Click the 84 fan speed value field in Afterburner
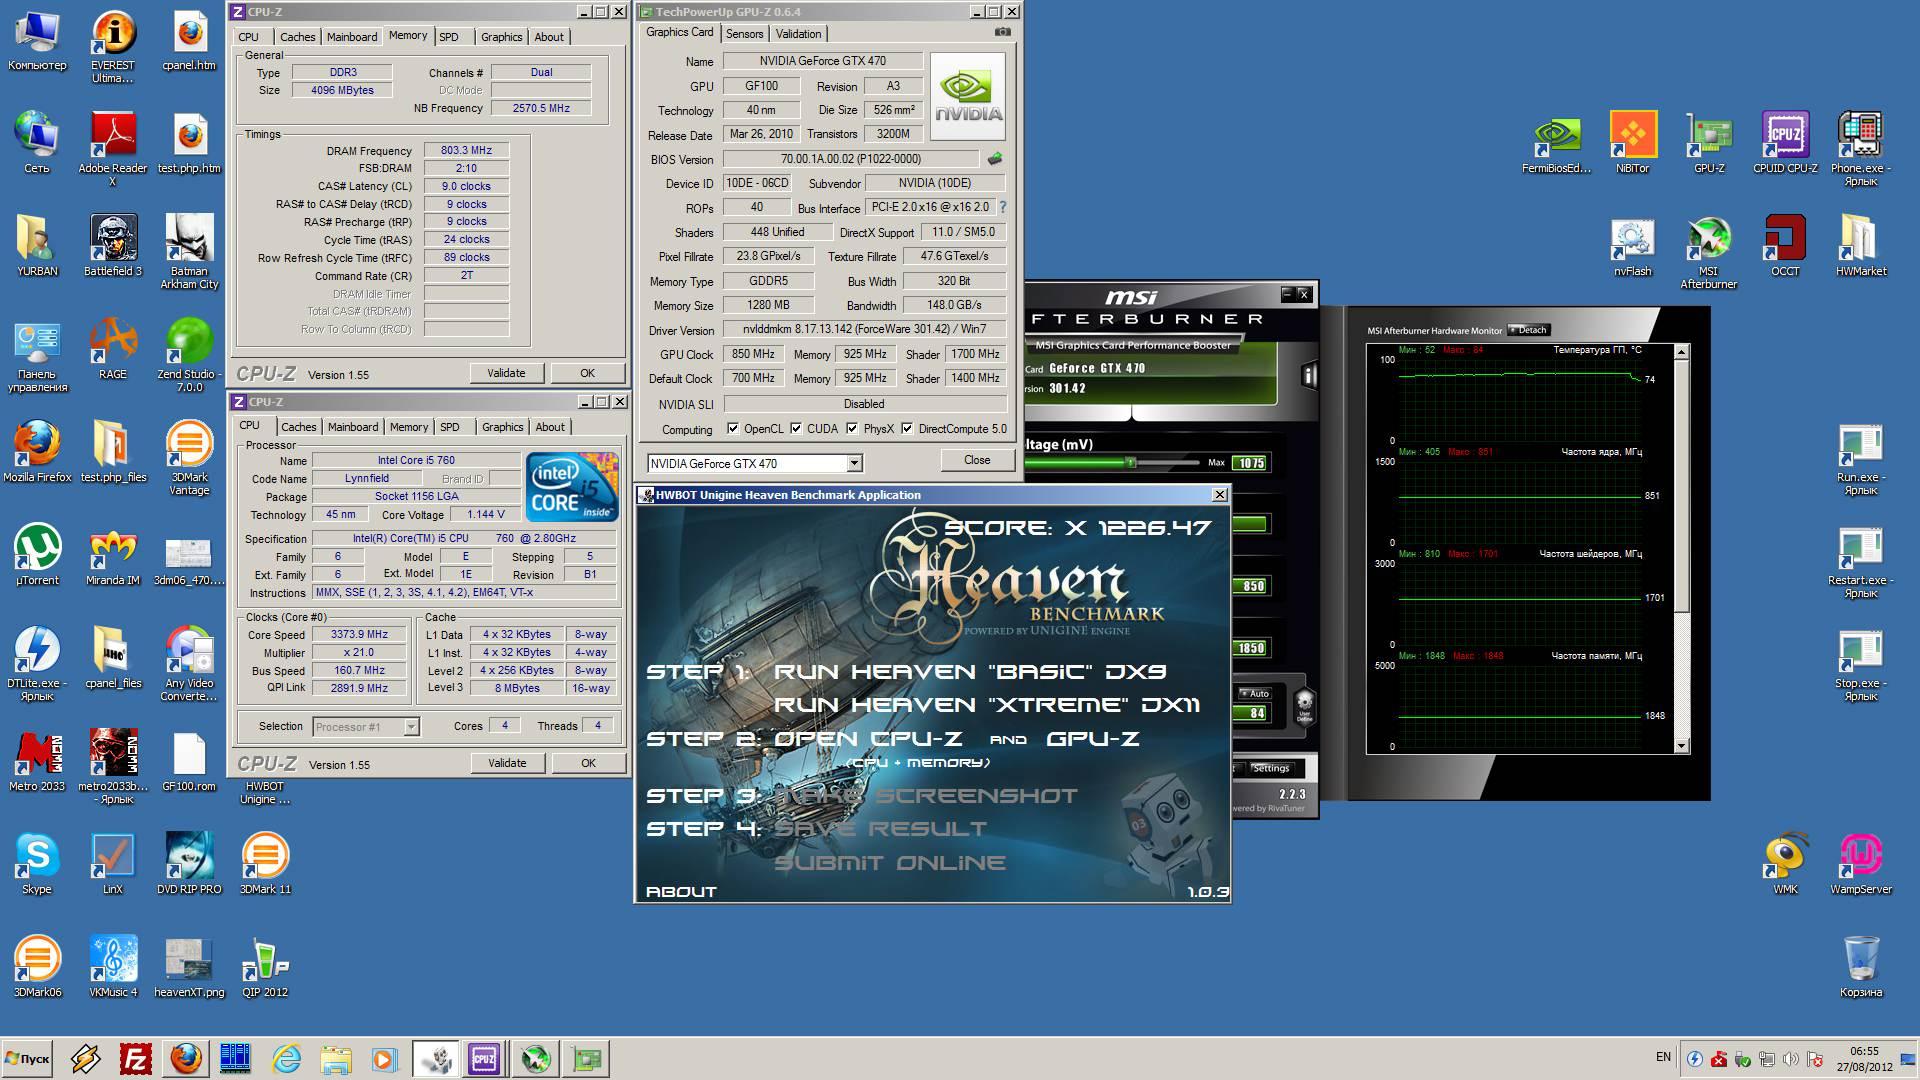1920x1080 pixels. click(1250, 713)
